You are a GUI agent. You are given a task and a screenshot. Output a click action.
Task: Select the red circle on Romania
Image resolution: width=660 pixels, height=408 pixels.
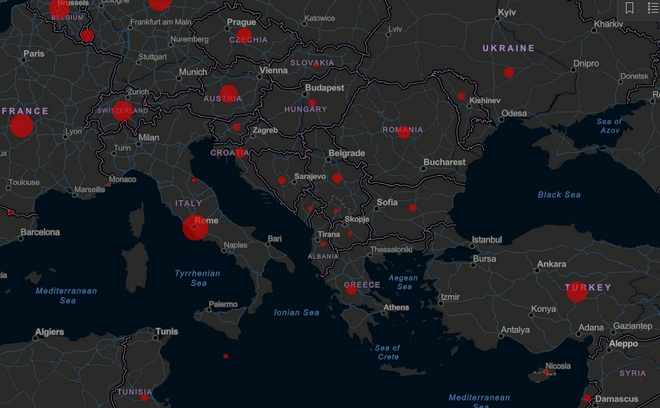[x=403, y=131]
